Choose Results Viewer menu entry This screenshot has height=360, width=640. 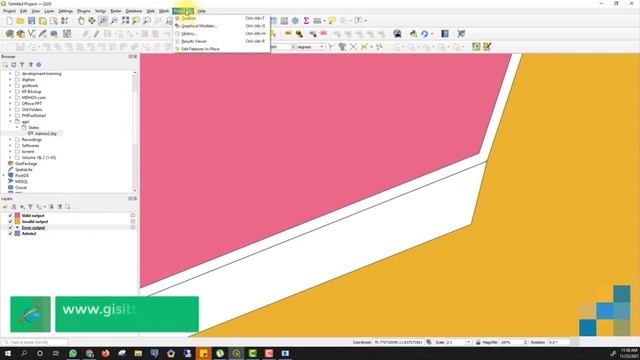pos(221,42)
